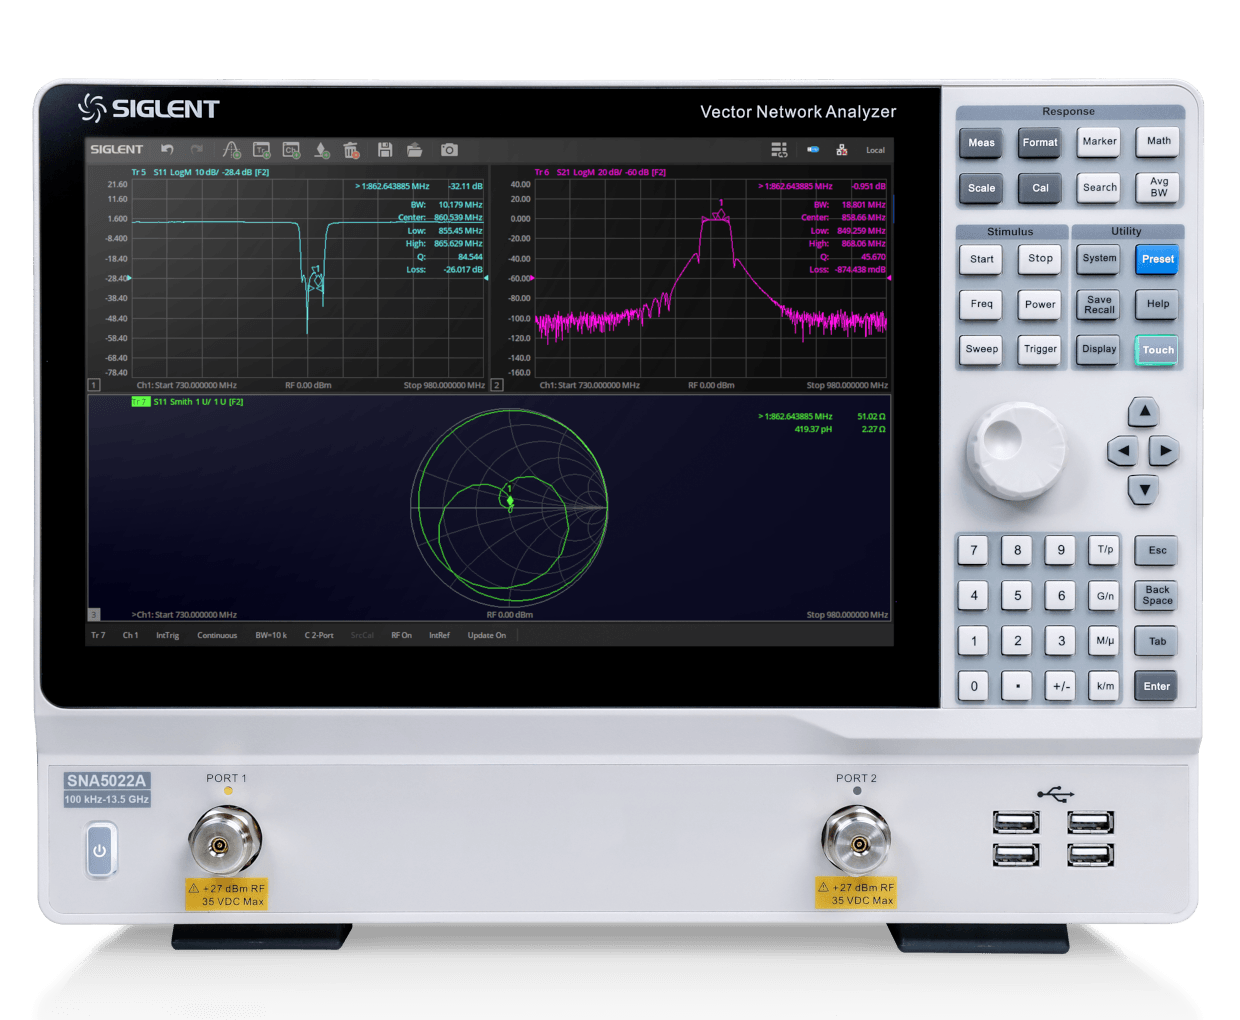The image size is (1240, 1020).
Task: Open the IntTrig trigger source selector
Action: pyautogui.click(x=167, y=635)
